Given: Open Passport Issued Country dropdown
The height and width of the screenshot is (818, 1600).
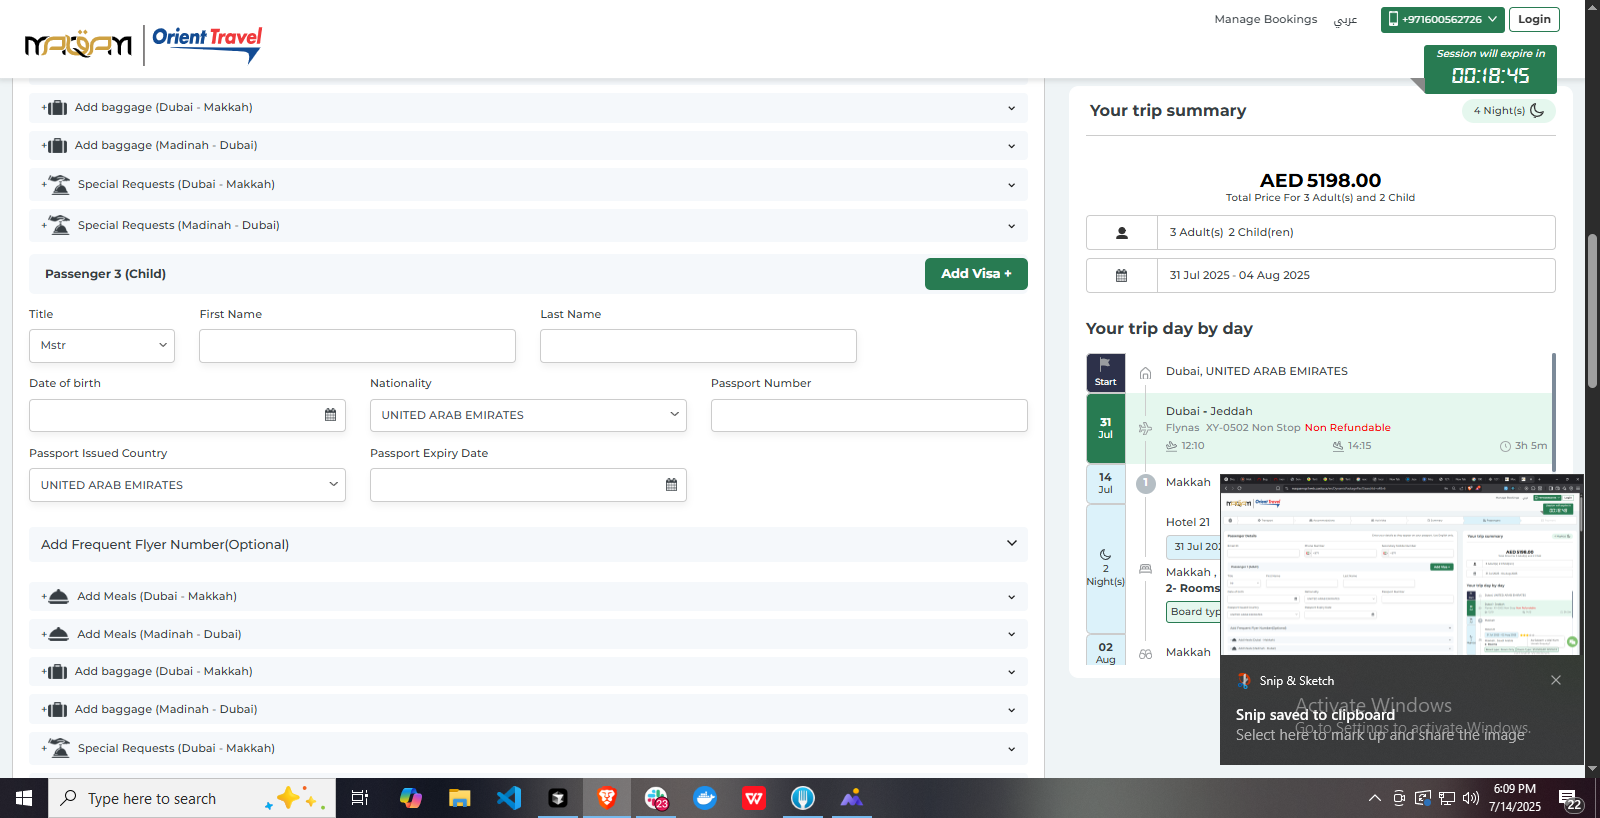Looking at the screenshot, I should (x=187, y=485).
